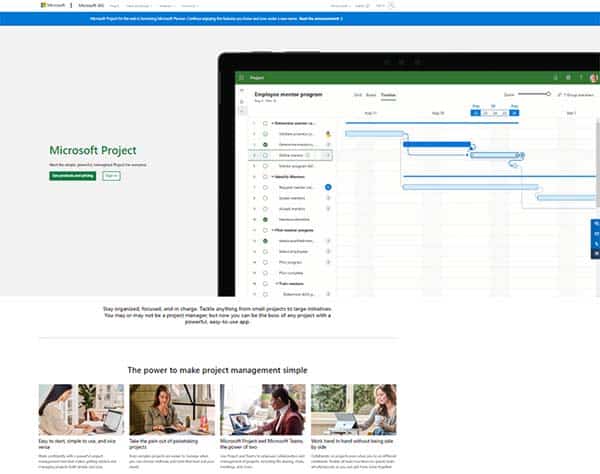Click the Microsoft logo in the header
Viewport: 600px width, 474px height.
pyautogui.click(x=53, y=5)
